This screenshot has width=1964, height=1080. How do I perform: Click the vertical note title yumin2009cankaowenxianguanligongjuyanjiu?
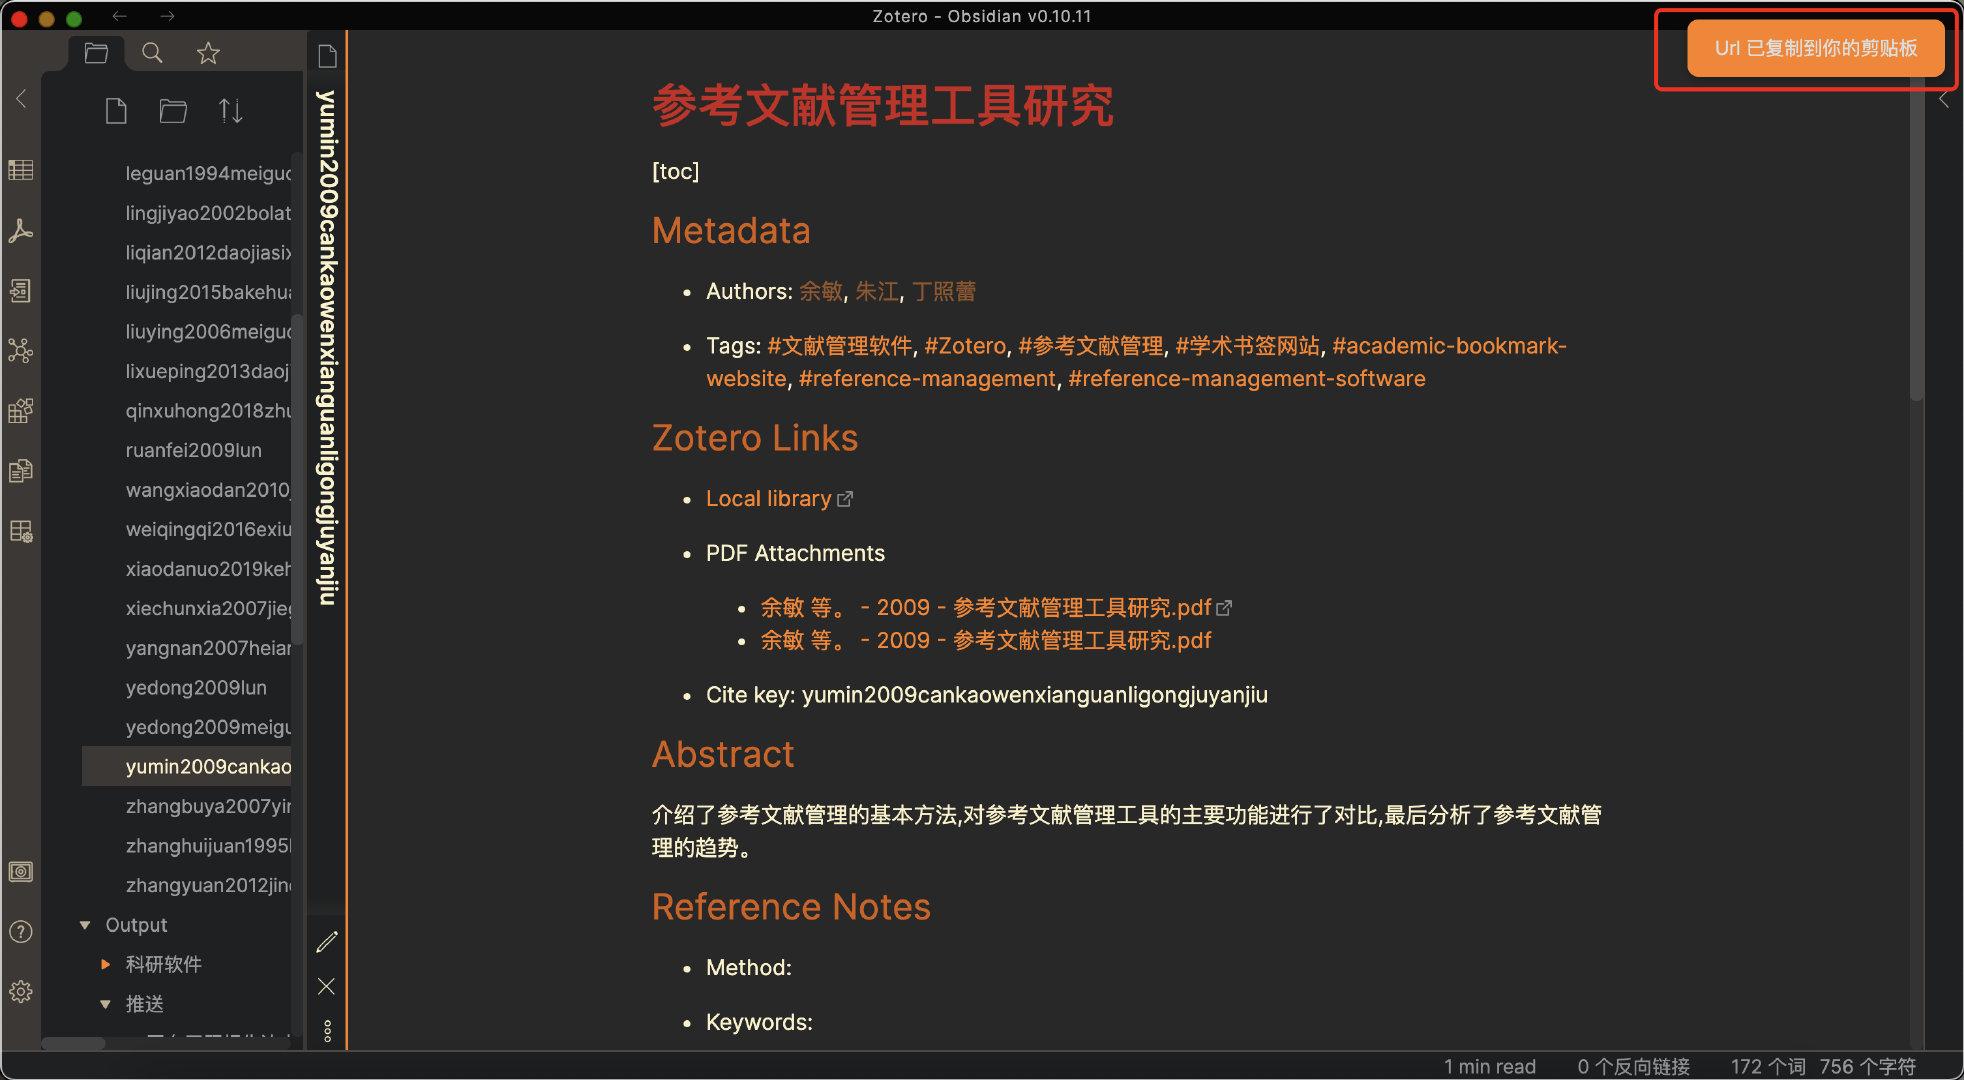[x=327, y=347]
